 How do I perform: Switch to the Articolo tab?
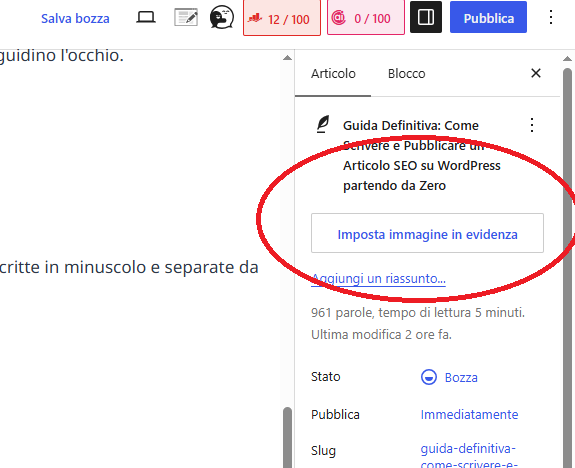(333, 74)
